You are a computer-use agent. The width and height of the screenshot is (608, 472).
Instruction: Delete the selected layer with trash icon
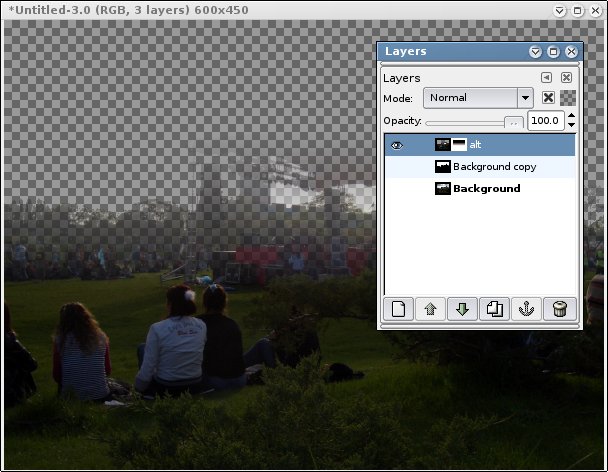click(x=559, y=309)
